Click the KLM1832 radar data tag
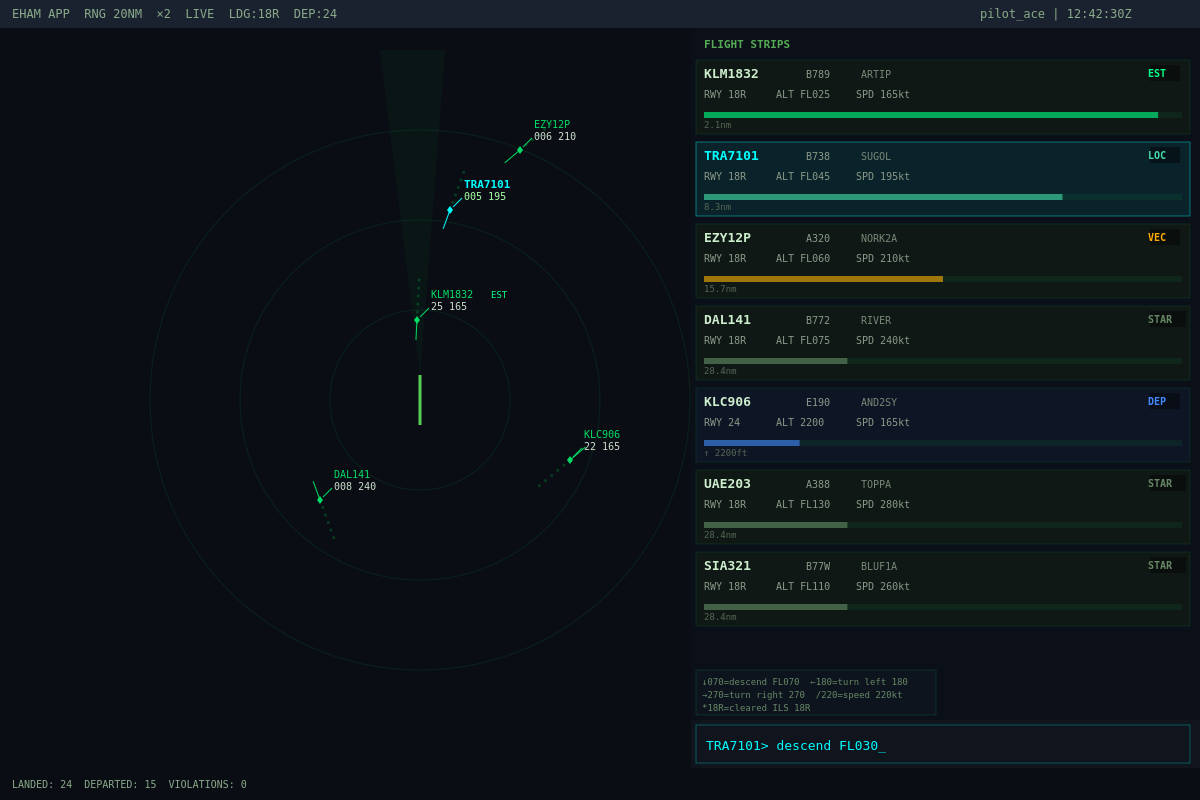Screen dimensions: 1200x800 [452, 300]
